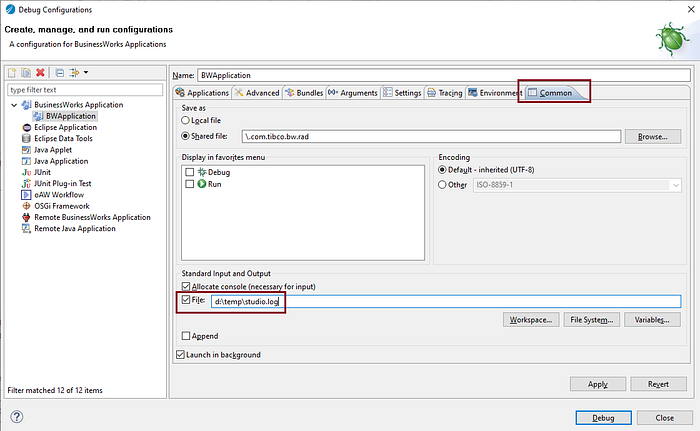Click the Shared file path field
This screenshot has width=700, height=431.
pyautogui.click(x=431, y=136)
